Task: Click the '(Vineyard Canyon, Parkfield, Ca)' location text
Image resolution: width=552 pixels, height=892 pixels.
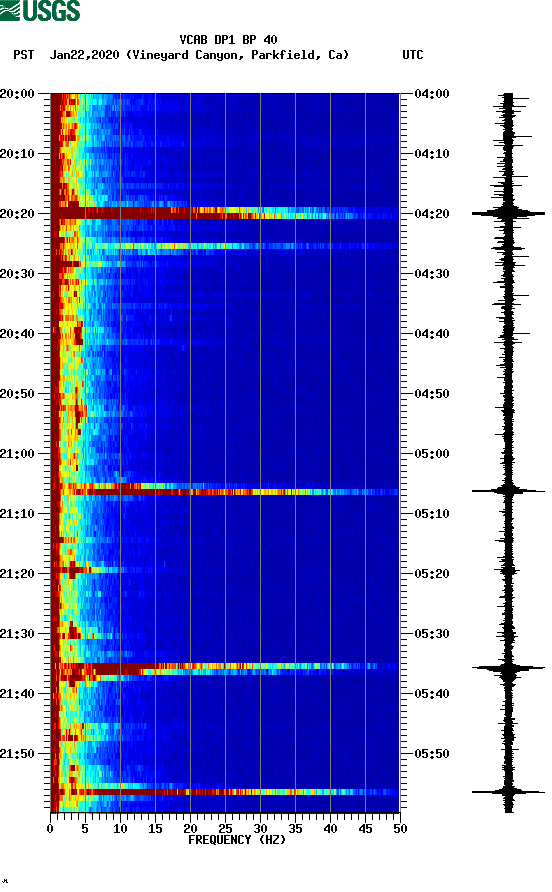Action: click(237, 55)
